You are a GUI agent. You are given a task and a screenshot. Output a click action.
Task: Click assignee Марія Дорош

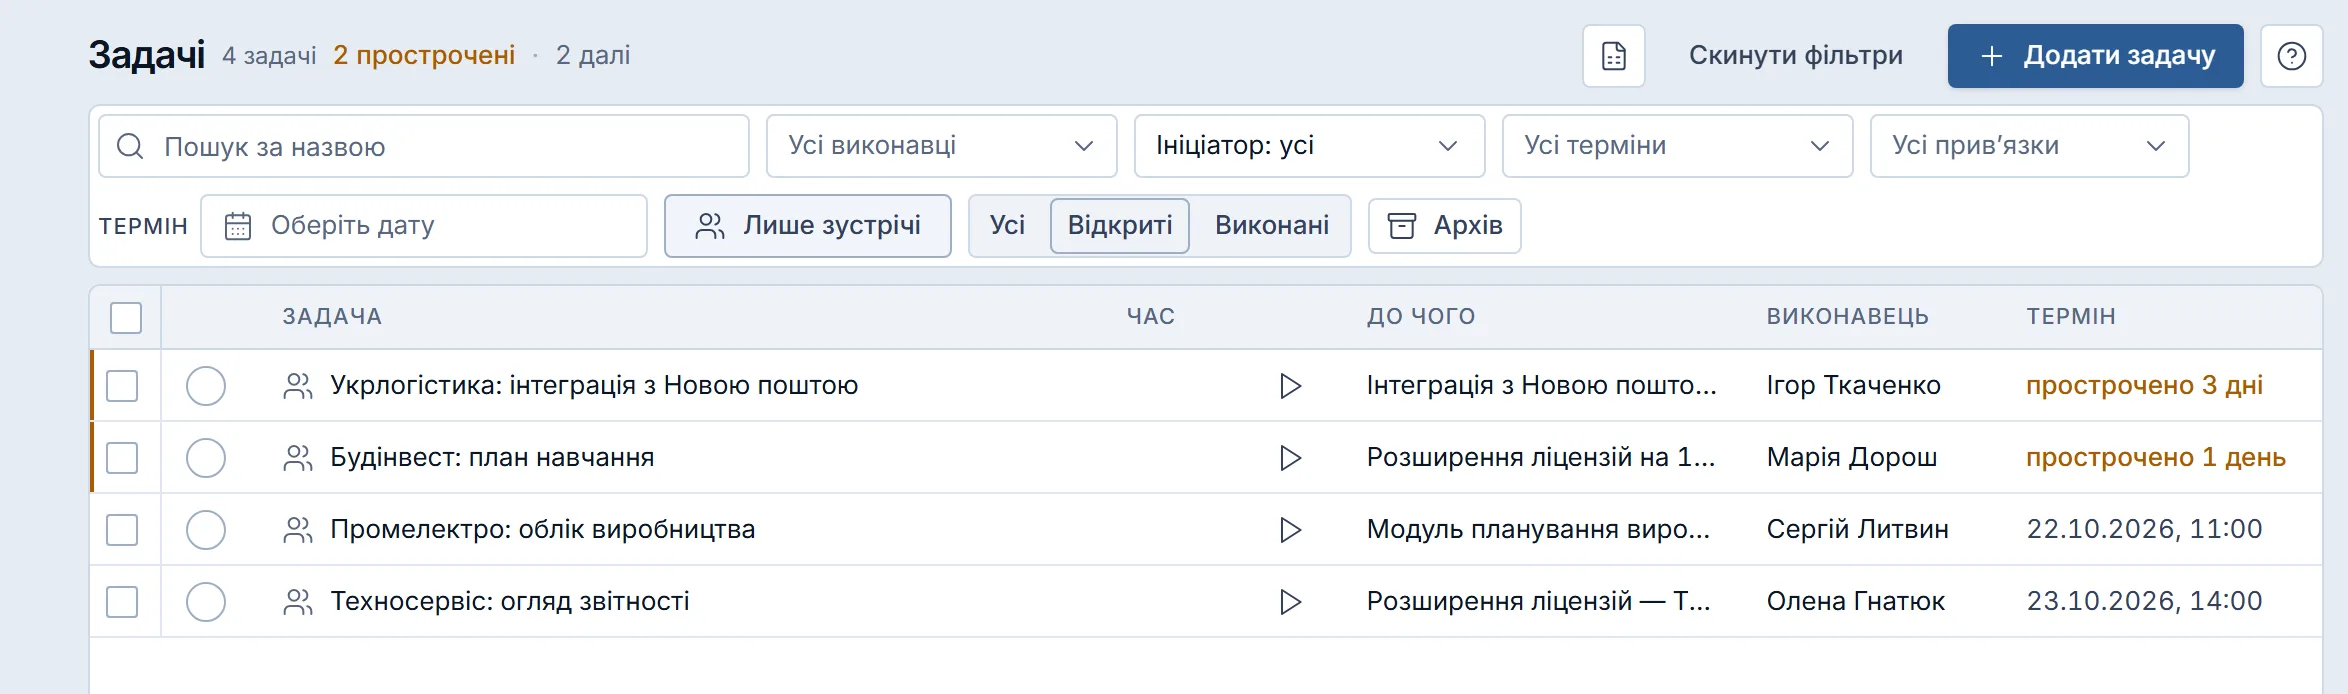1852,458
